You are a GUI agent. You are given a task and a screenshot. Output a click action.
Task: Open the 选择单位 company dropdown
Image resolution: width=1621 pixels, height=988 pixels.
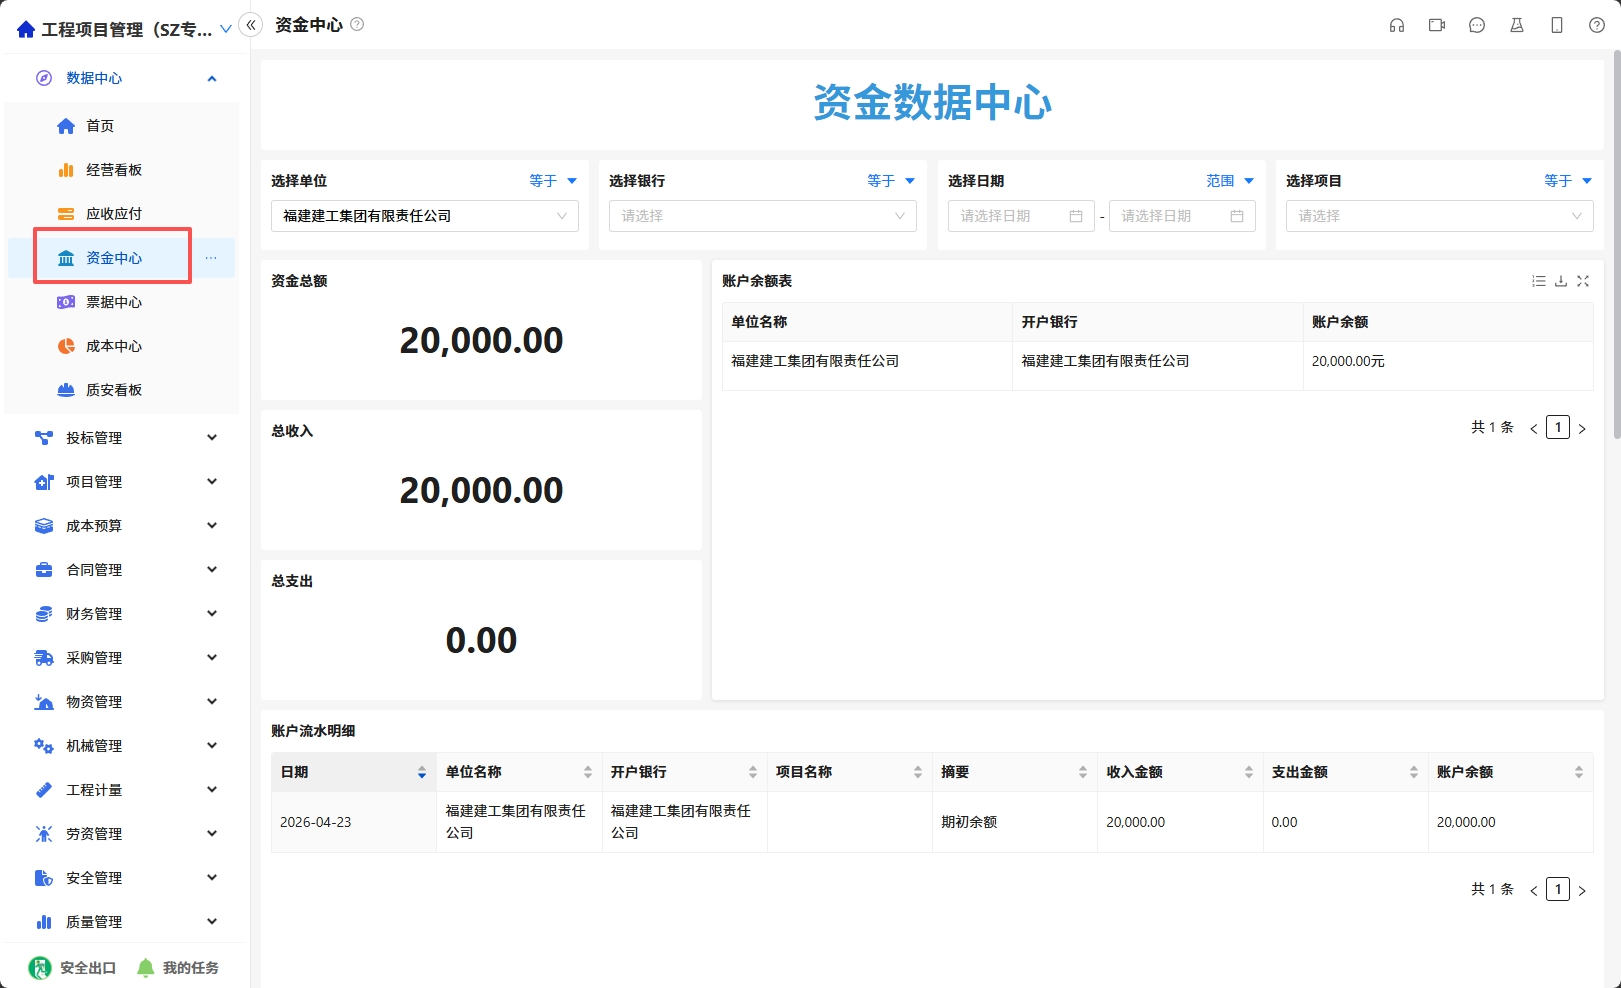point(425,216)
